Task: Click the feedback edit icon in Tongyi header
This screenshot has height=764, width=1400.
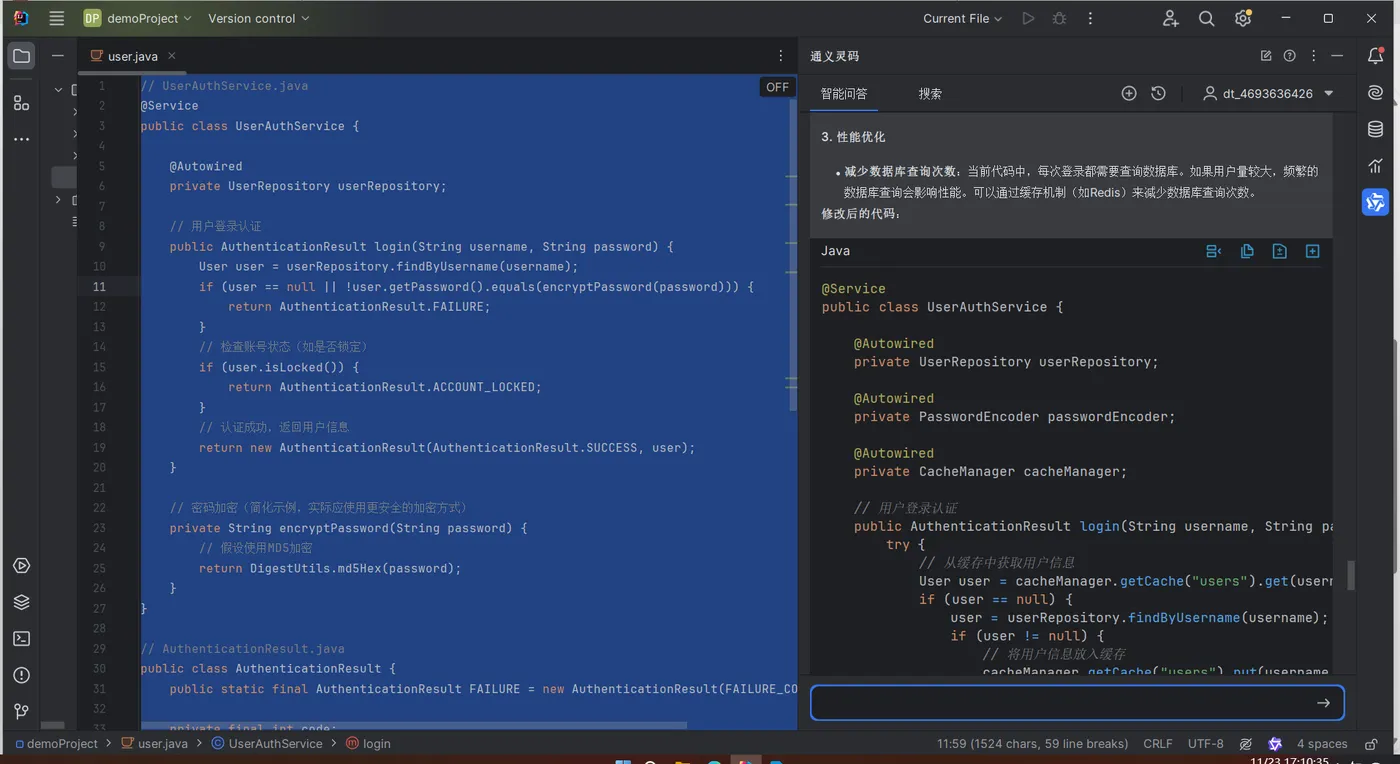Action: (x=1266, y=56)
